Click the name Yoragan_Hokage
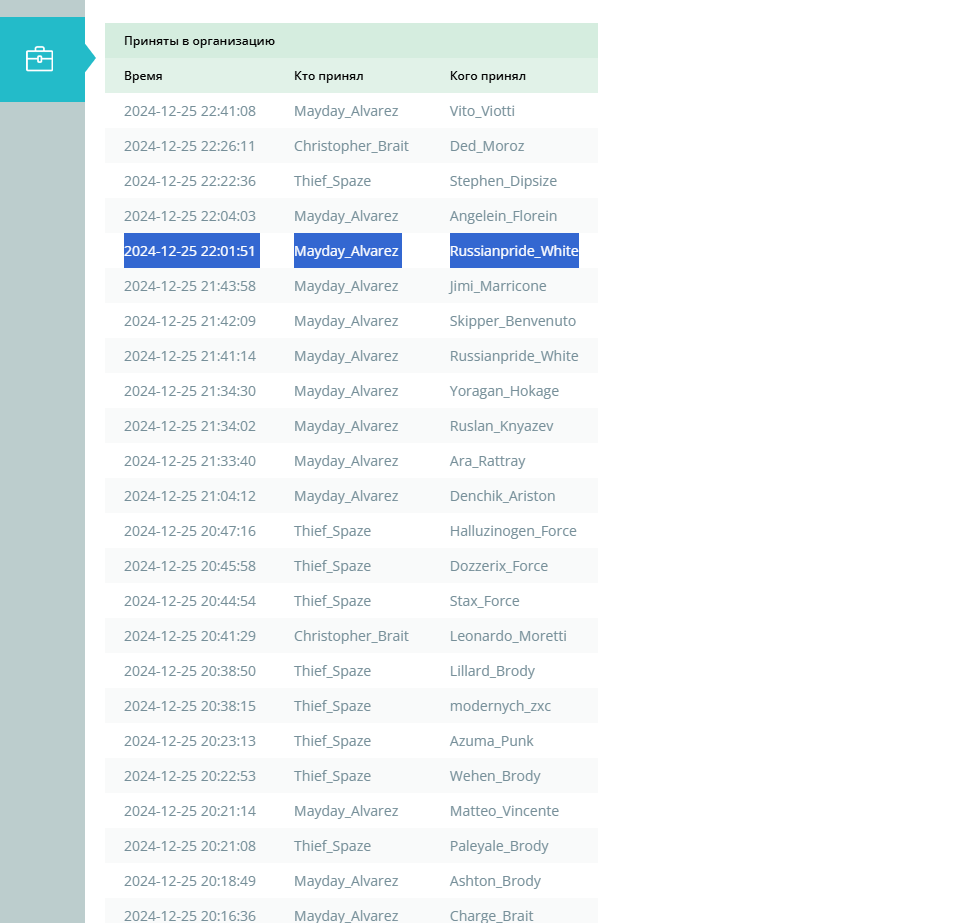Screen dimensions: 958x923 (x=504, y=391)
